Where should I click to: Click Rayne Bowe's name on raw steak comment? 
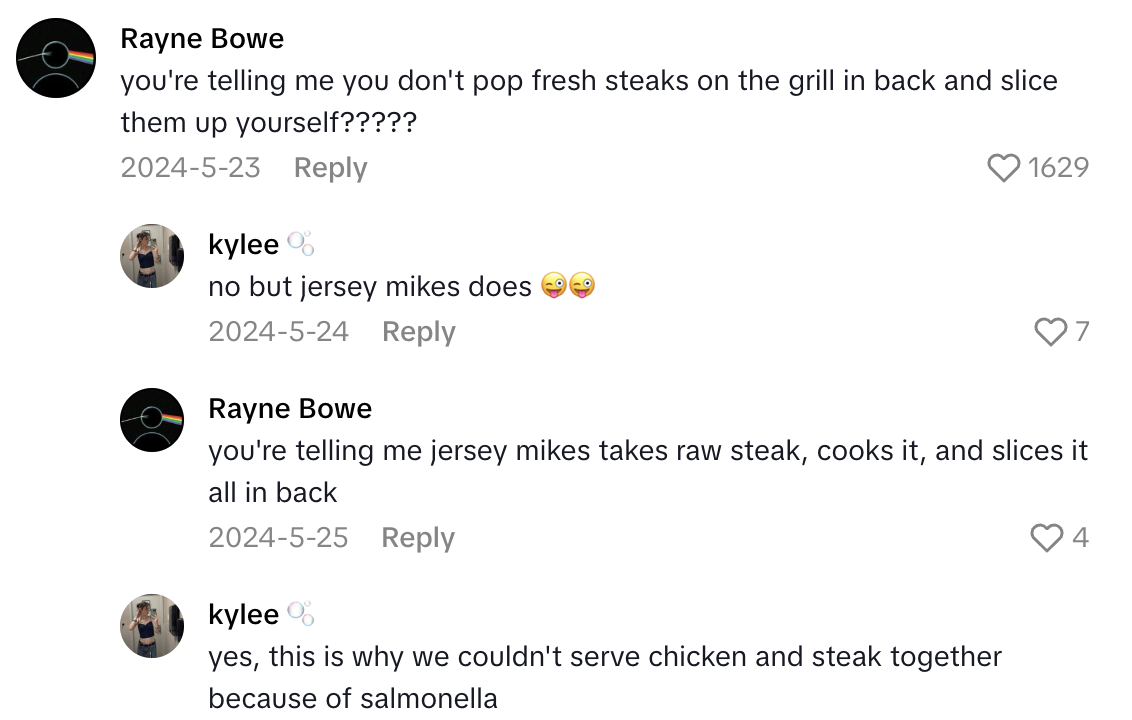pos(290,408)
